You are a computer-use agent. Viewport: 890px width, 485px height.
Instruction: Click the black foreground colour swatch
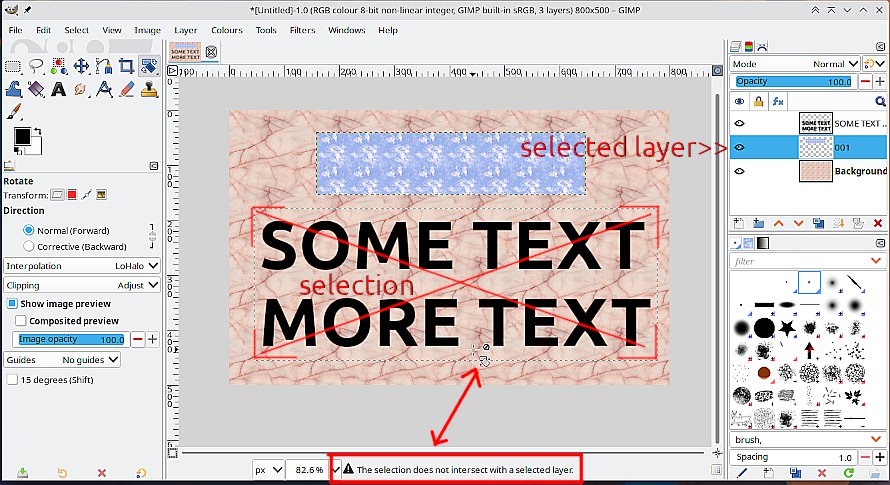pos(21,136)
